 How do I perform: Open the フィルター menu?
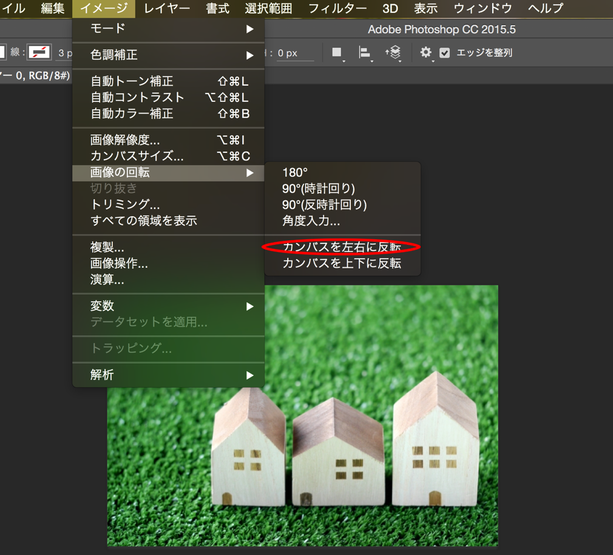[x=337, y=9]
